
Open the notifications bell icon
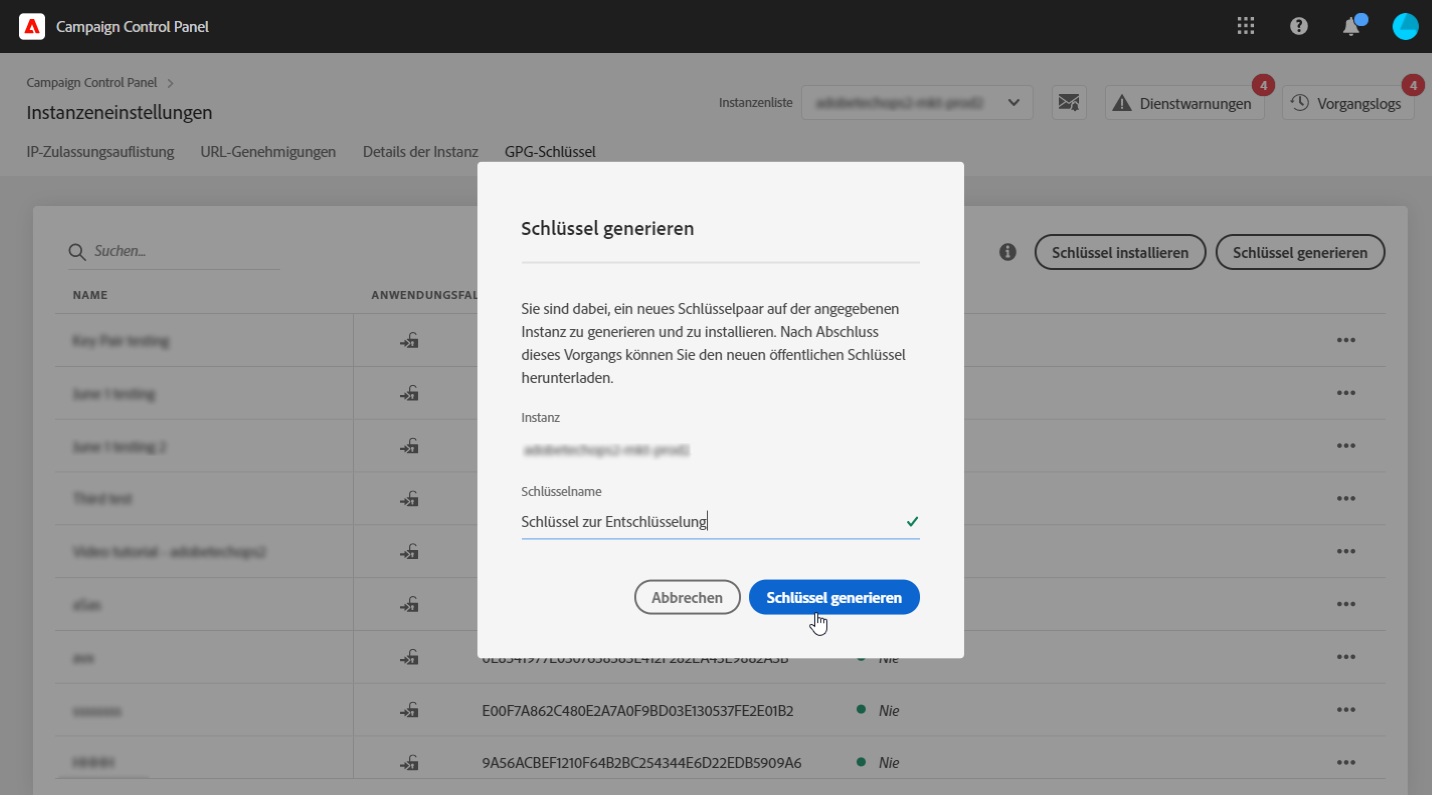(x=1351, y=27)
